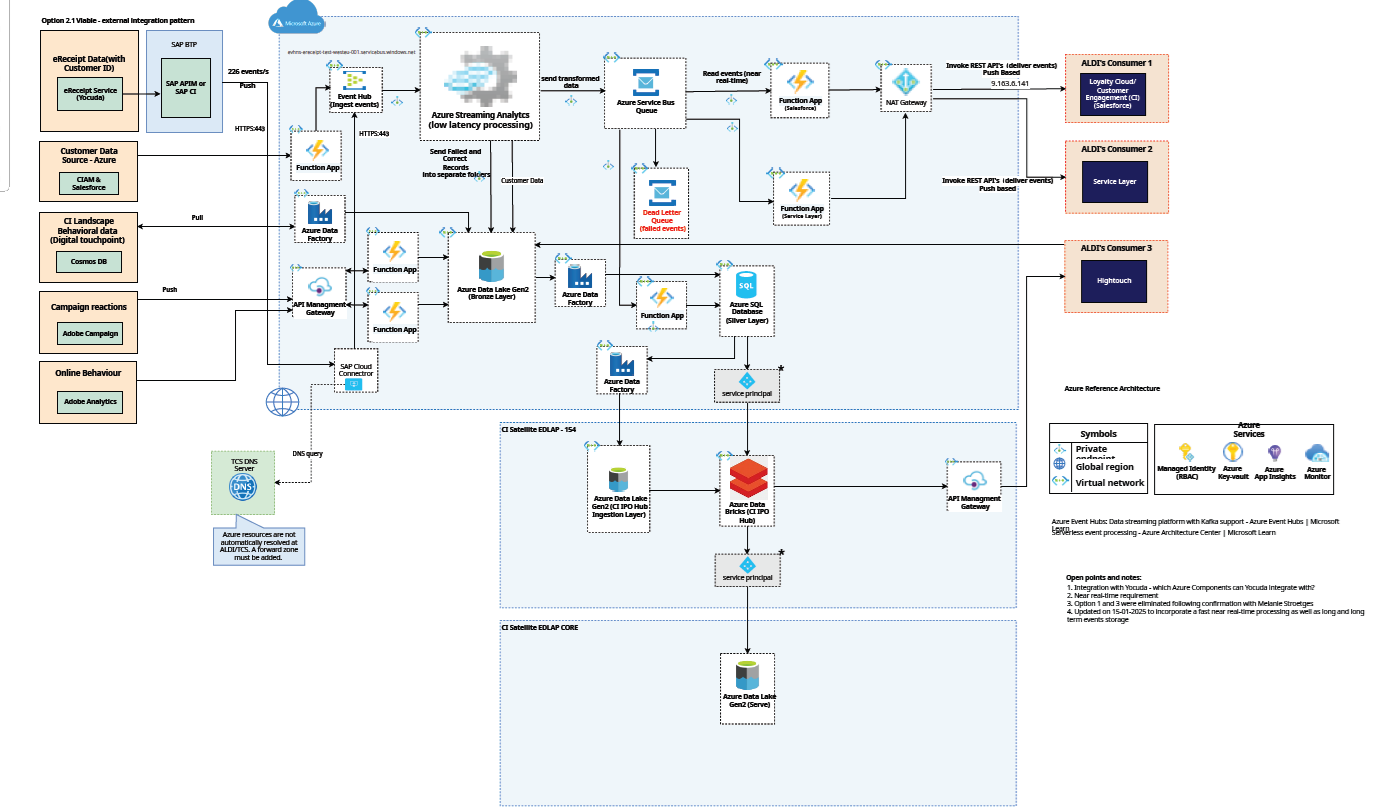Select the CIAM & Salesforce box
The image size is (1394, 810).
click(x=89, y=182)
